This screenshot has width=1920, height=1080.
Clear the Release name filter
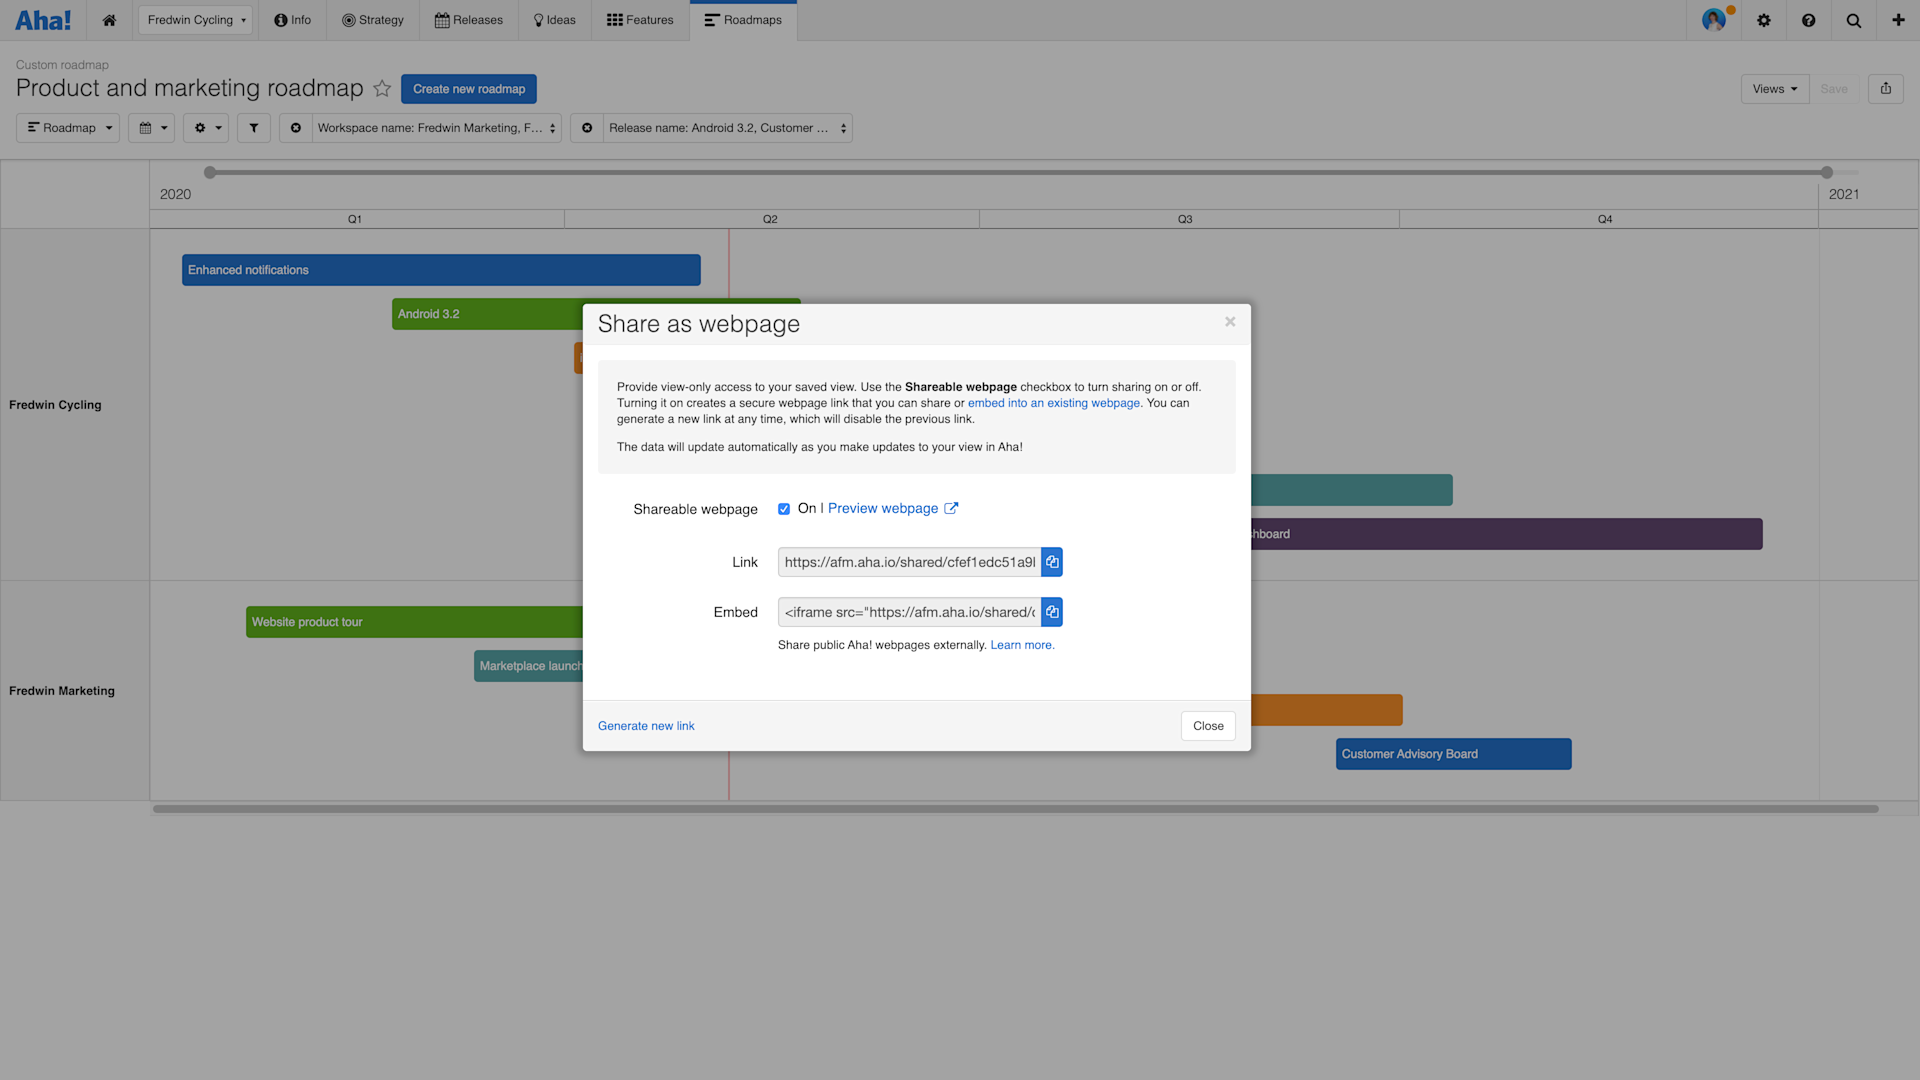point(587,128)
